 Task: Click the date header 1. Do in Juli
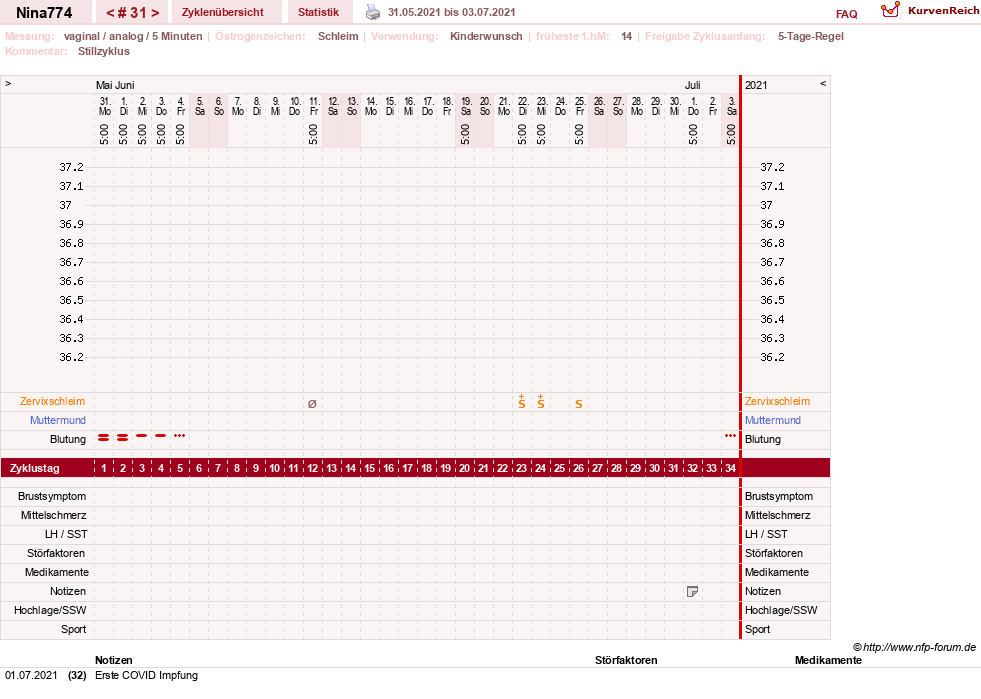(693, 106)
